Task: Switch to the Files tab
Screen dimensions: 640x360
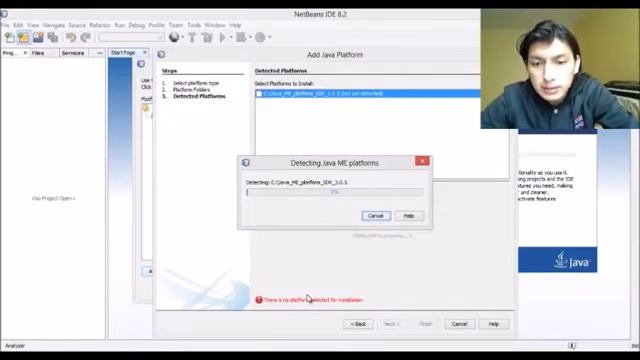Action: (38, 53)
